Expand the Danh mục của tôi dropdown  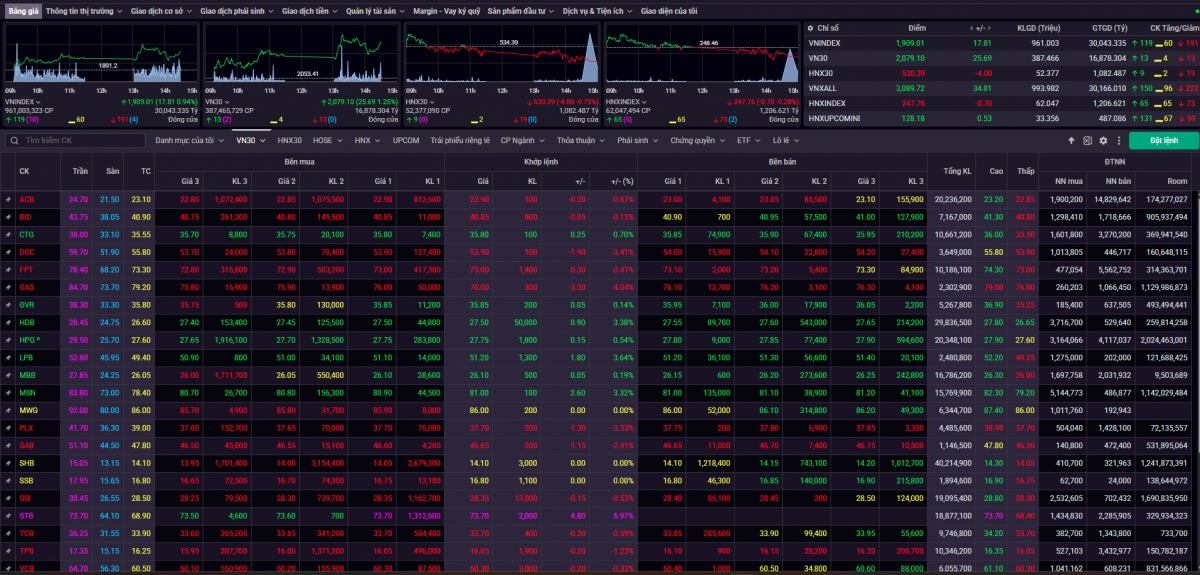click(x=189, y=141)
